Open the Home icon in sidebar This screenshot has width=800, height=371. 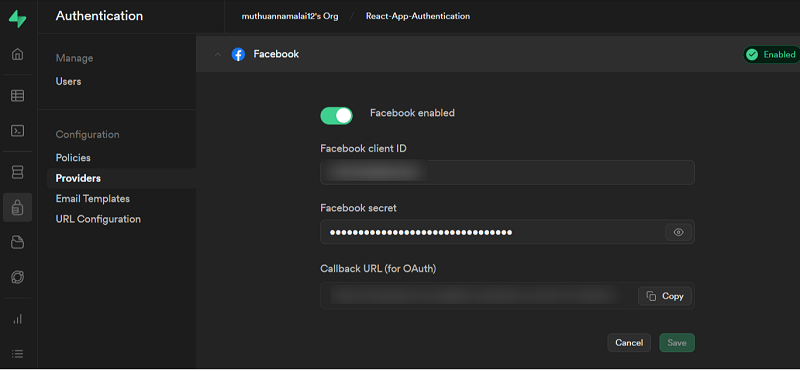point(17,54)
